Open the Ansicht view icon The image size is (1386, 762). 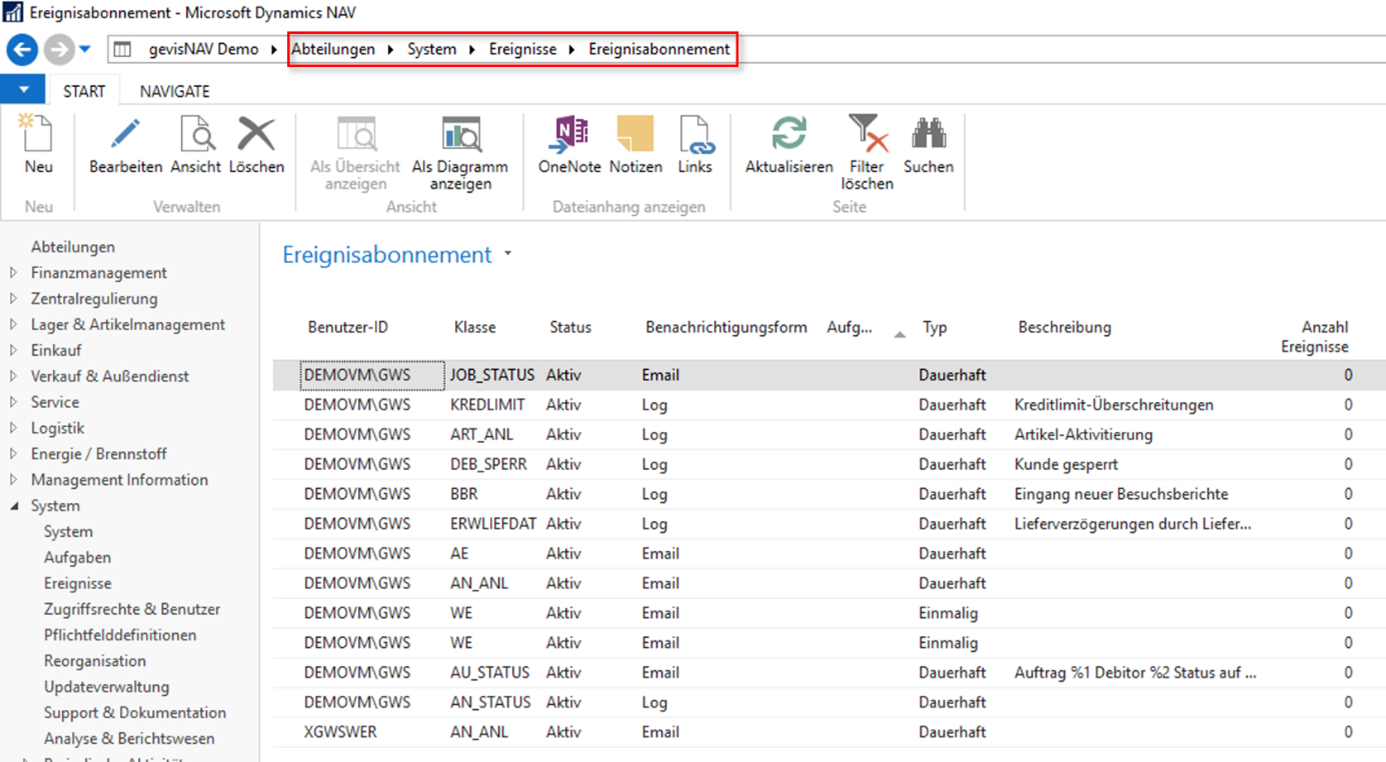pyautogui.click(x=196, y=135)
